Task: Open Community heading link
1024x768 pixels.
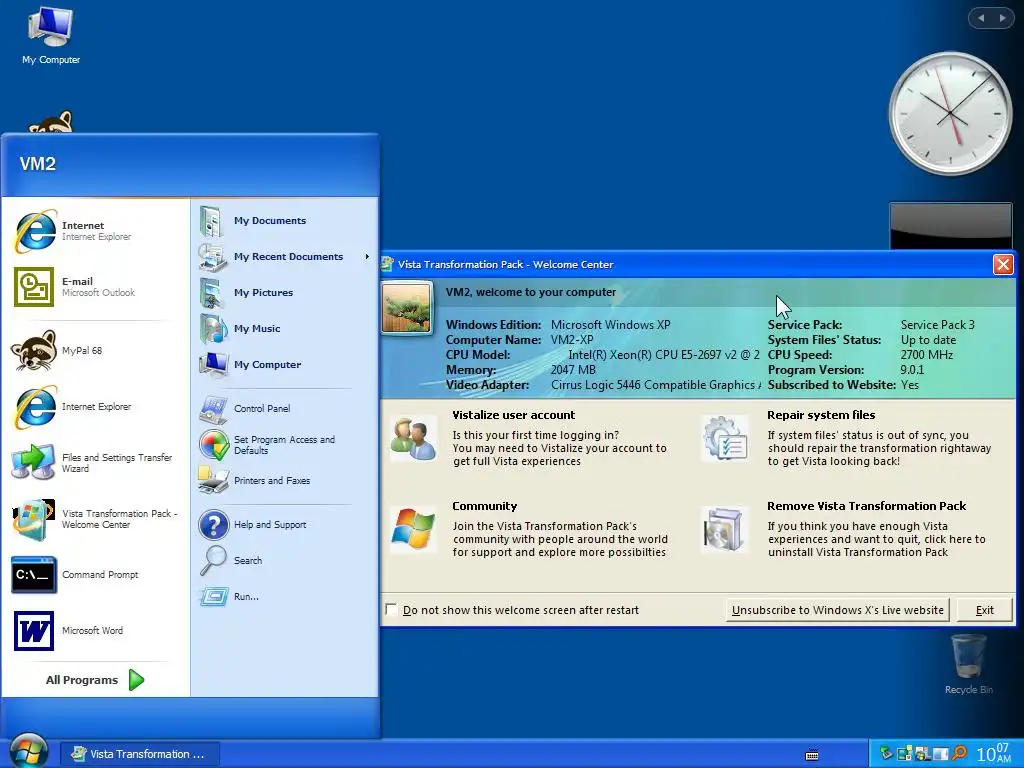Action: pos(485,506)
